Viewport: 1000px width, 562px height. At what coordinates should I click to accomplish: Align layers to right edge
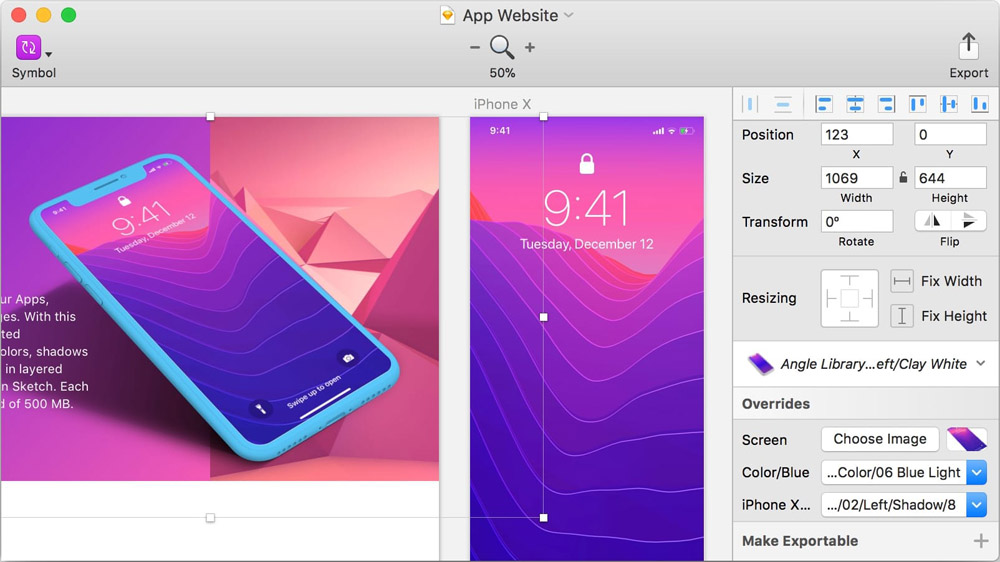(886, 104)
